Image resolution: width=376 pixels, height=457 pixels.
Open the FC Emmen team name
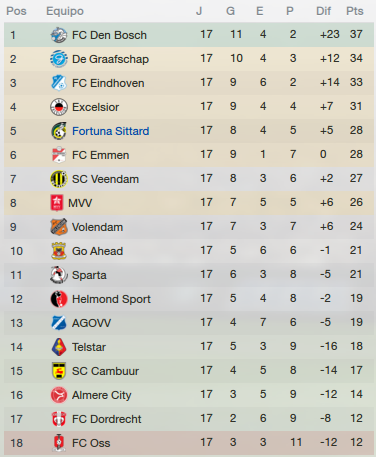[100, 155]
